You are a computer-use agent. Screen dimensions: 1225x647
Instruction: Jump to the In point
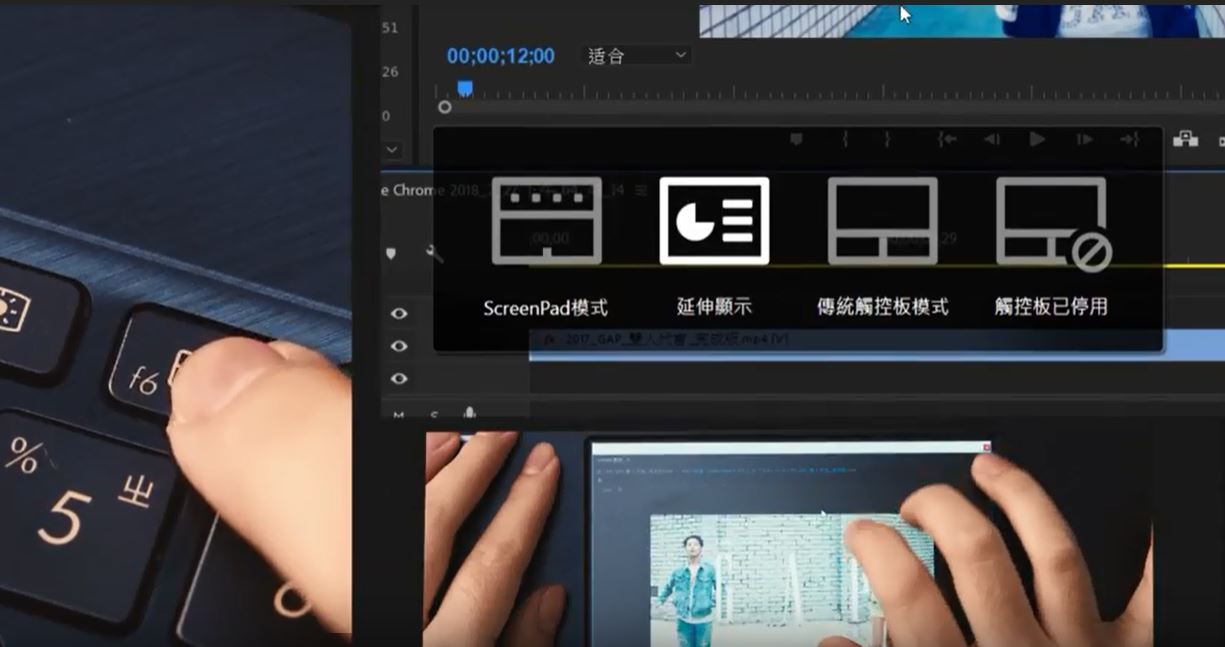[947, 140]
